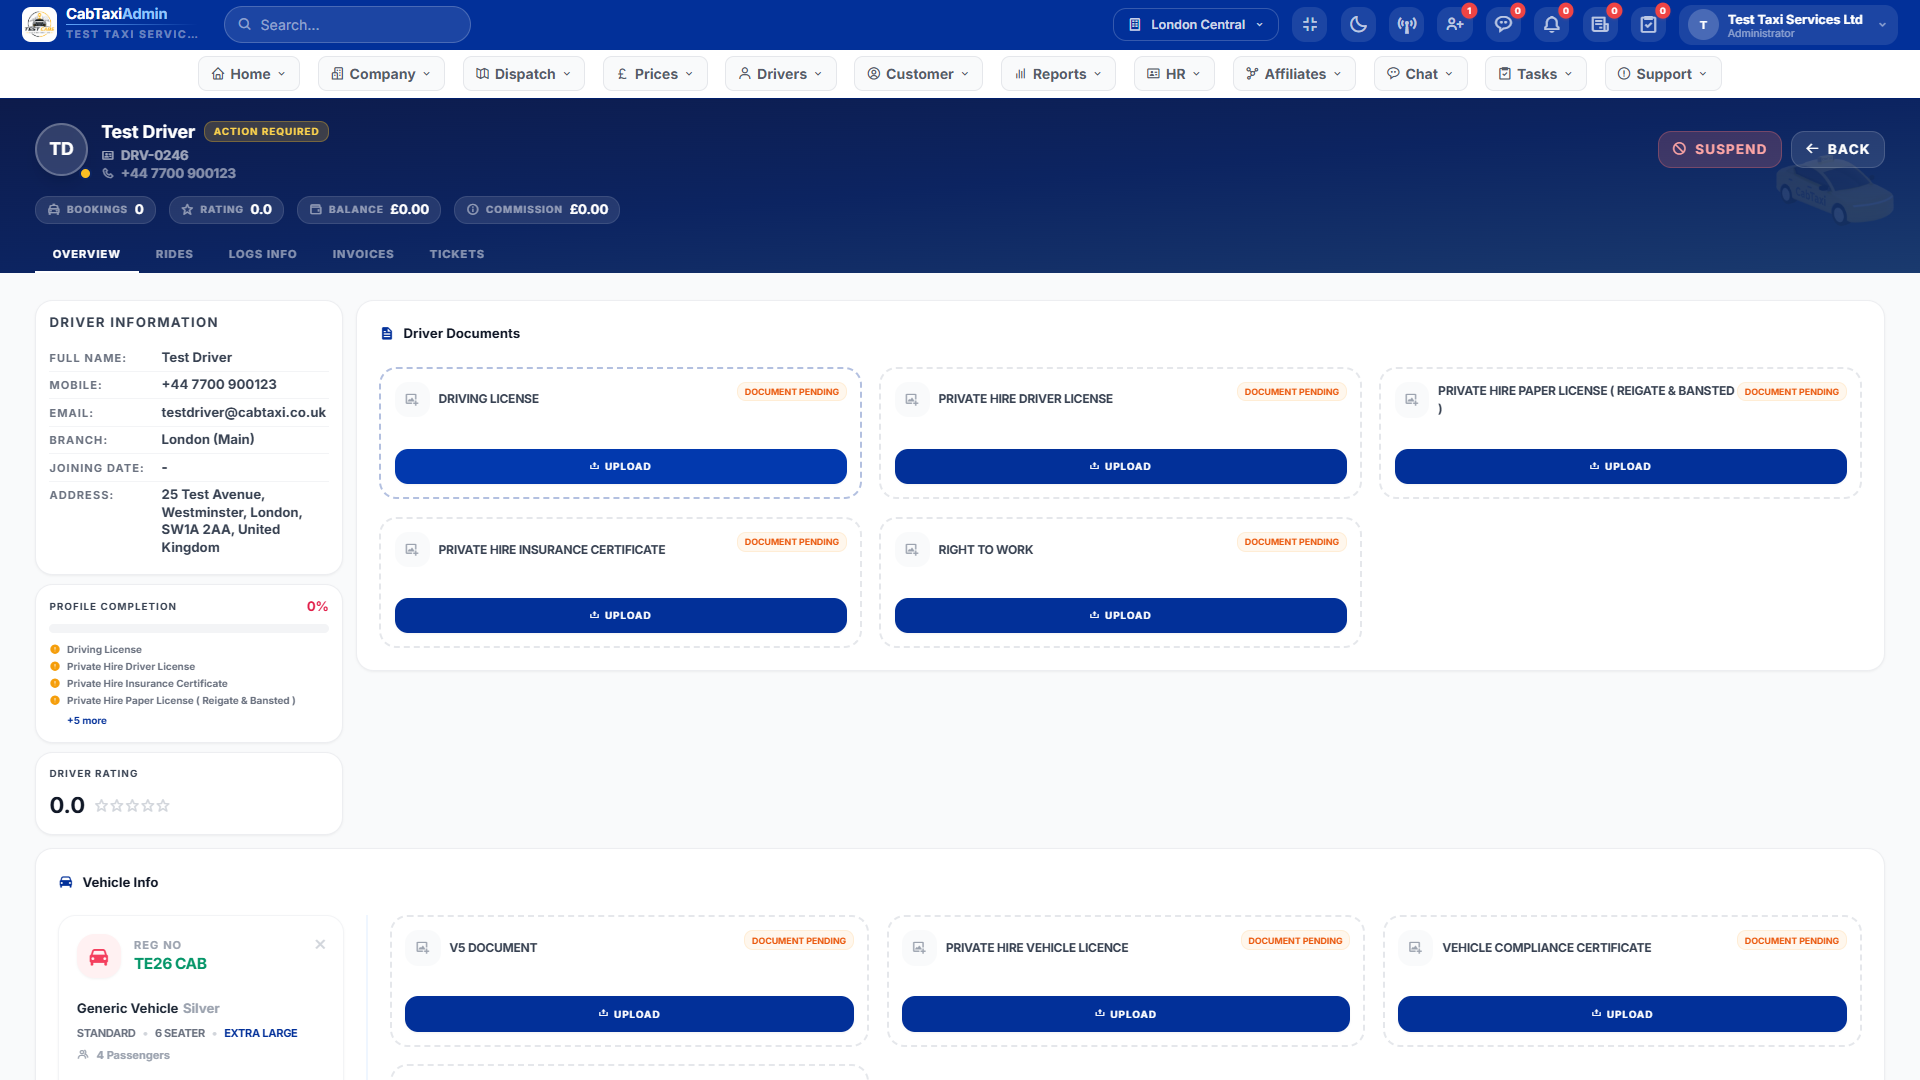Switch to the Invoices tab
The image size is (1920, 1080).
tap(363, 254)
